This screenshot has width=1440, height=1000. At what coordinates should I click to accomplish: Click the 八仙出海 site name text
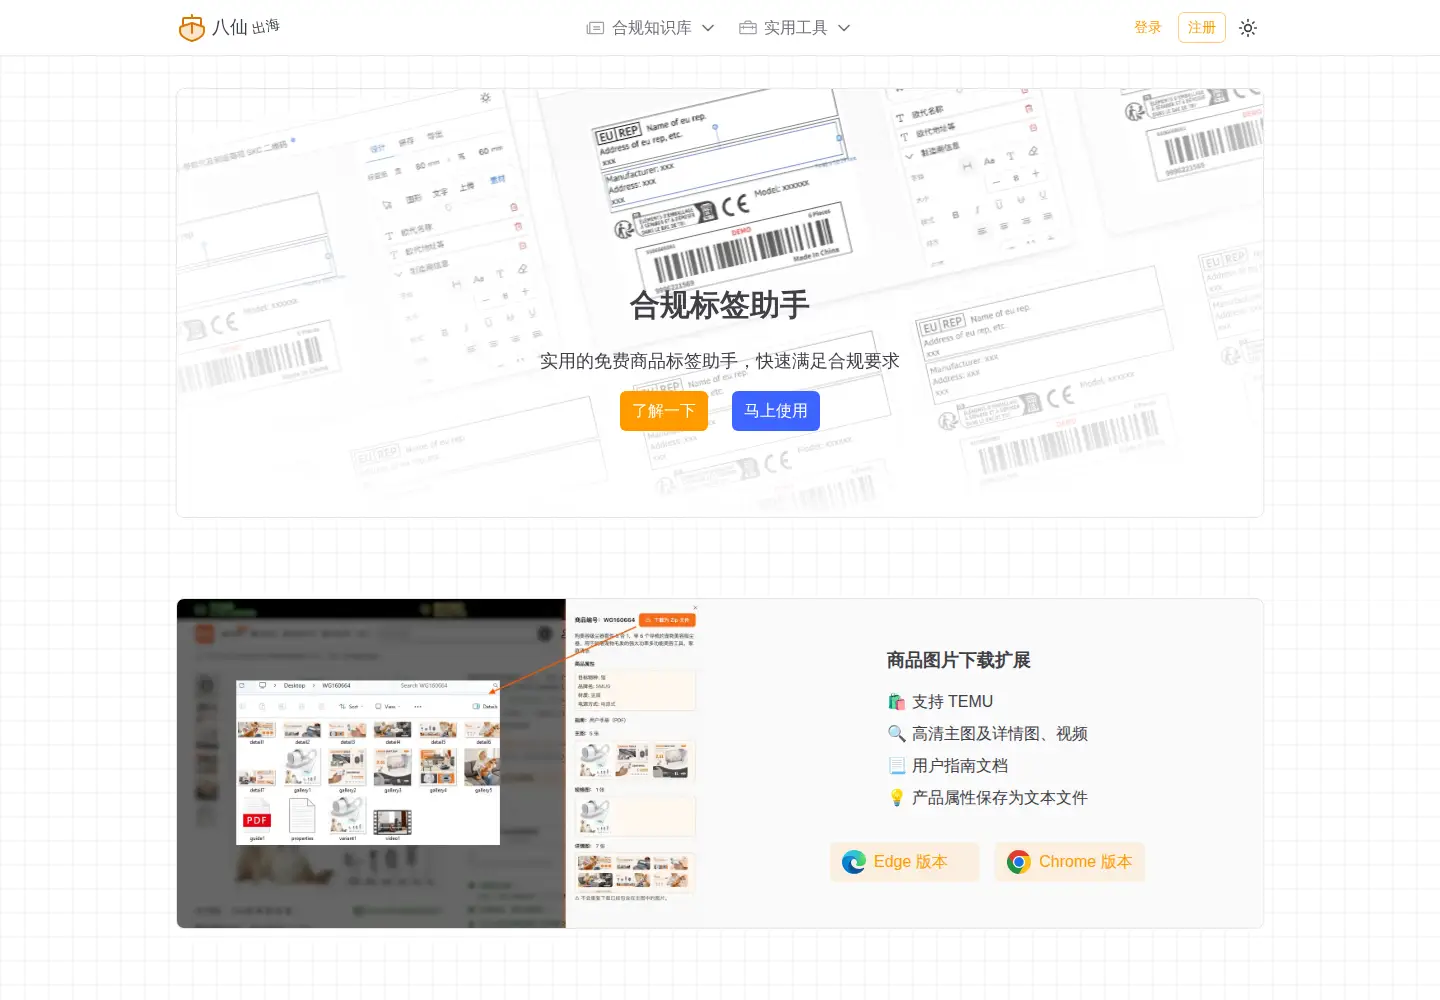[246, 27]
